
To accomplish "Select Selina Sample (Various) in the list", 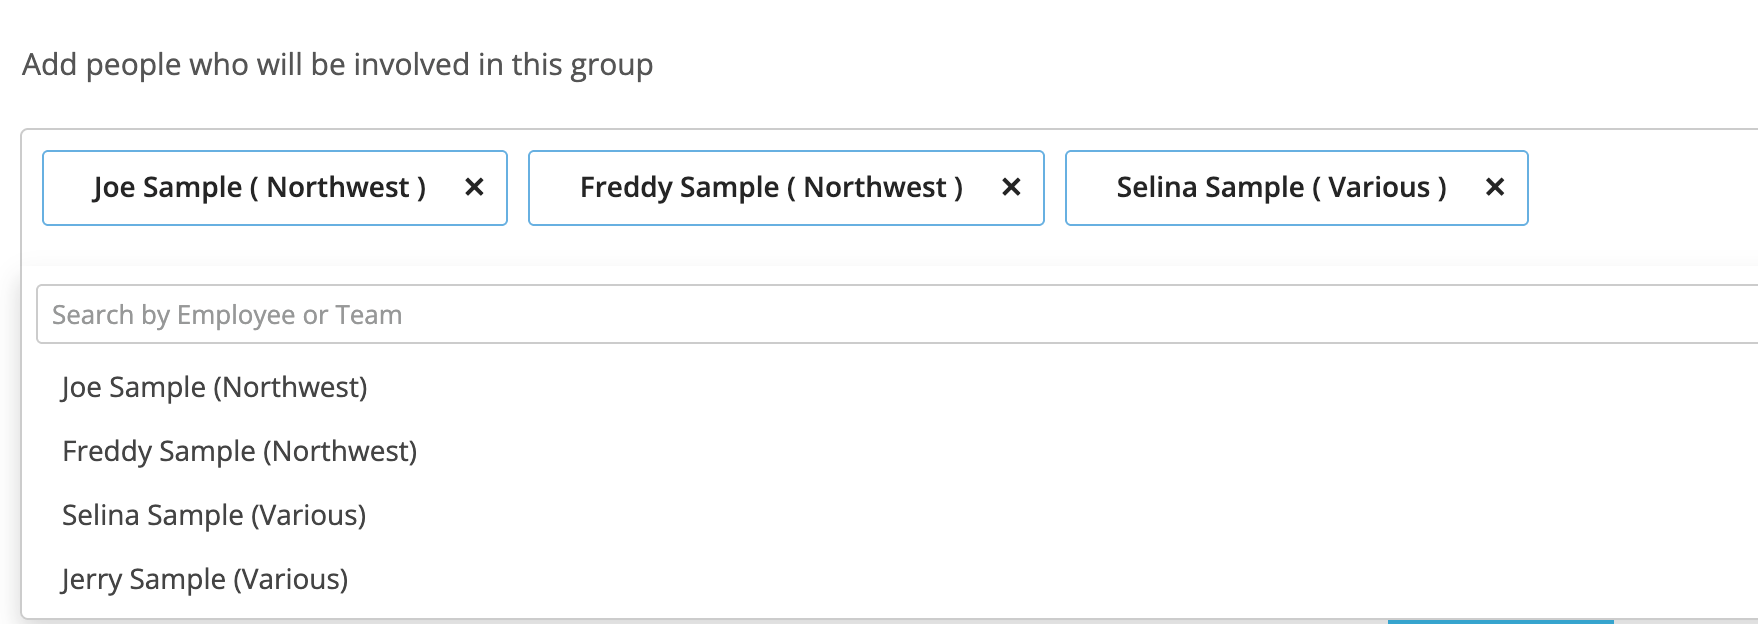I will [213, 515].
